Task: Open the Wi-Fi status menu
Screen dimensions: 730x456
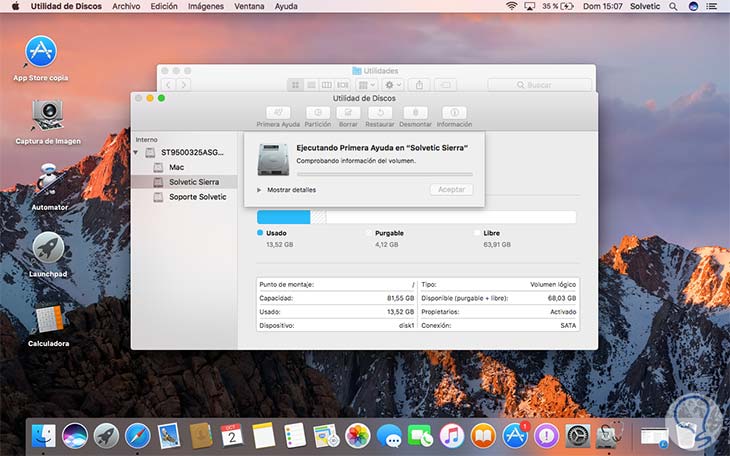Action: [x=511, y=6]
